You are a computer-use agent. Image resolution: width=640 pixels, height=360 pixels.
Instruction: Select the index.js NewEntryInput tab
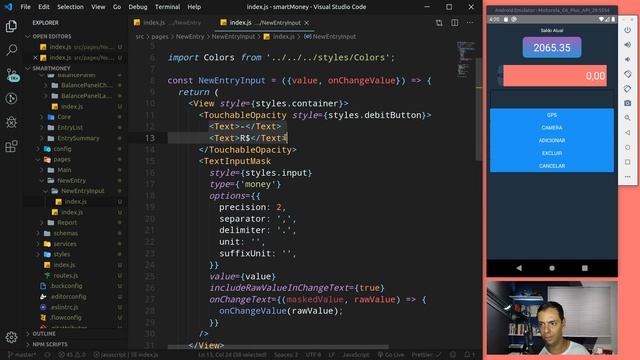click(264, 23)
